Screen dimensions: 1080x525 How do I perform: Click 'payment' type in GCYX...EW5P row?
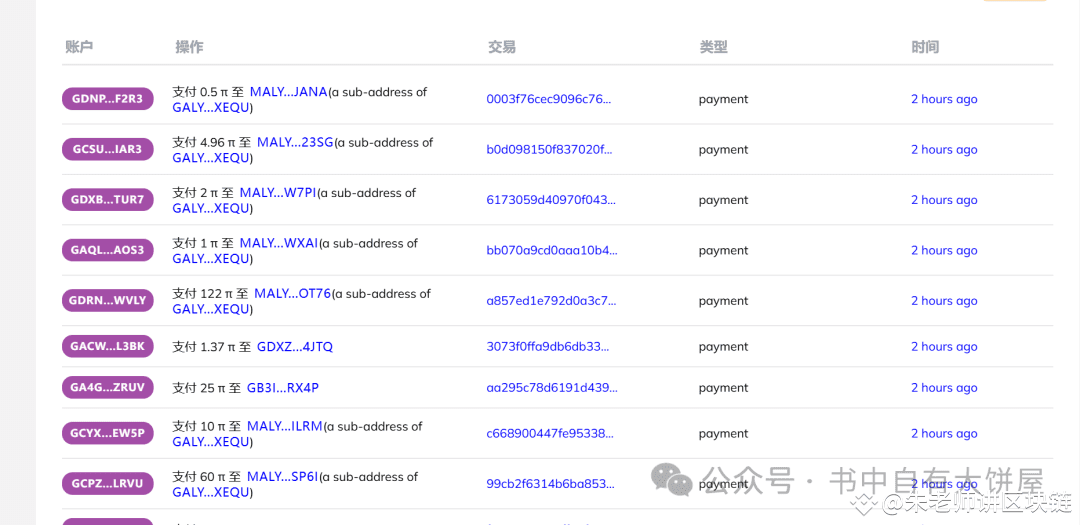click(723, 434)
